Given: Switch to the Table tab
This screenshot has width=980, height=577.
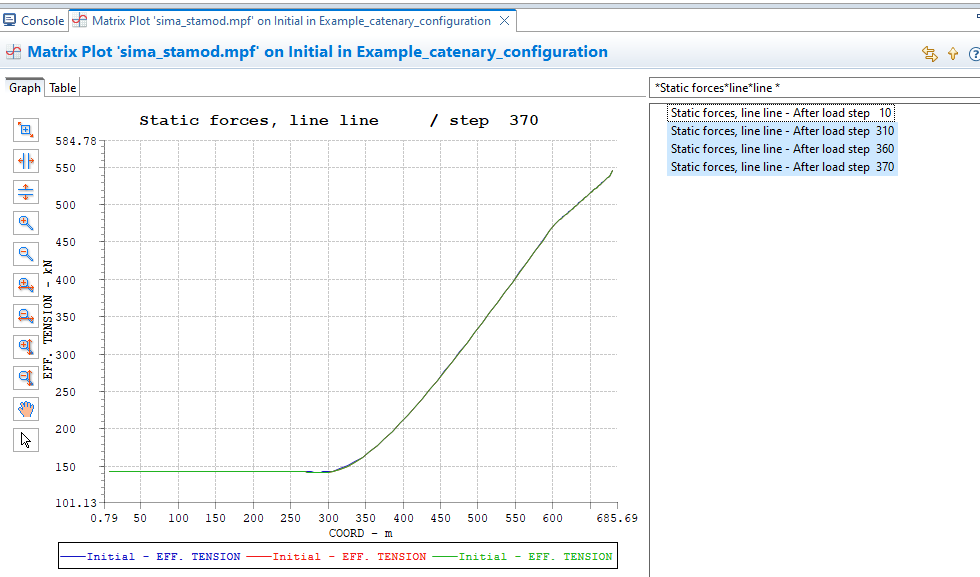Looking at the screenshot, I should click(x=63, y=88).
